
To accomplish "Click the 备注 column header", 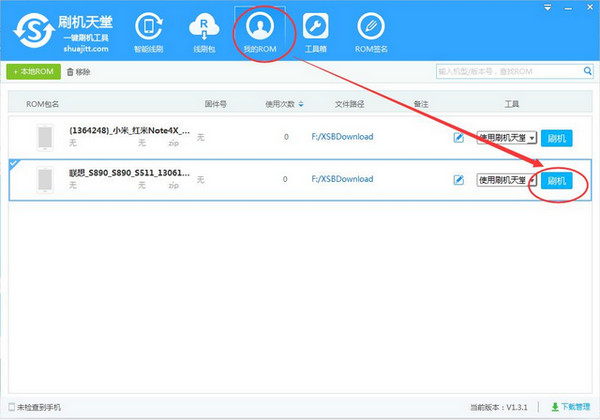I will [421, 104].
